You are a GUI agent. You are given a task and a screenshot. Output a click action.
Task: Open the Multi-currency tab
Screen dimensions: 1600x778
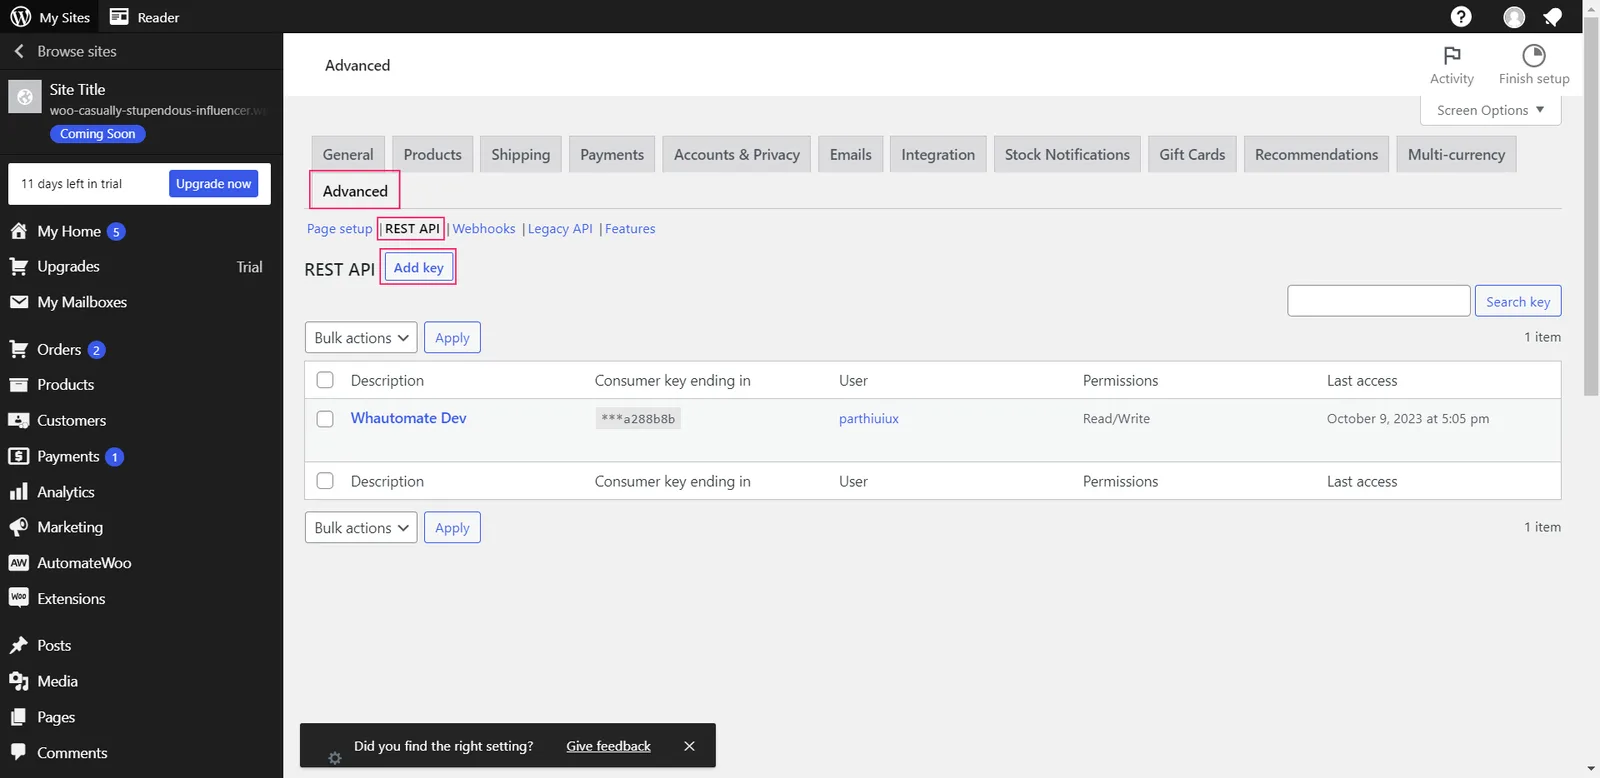(1456, 154)
